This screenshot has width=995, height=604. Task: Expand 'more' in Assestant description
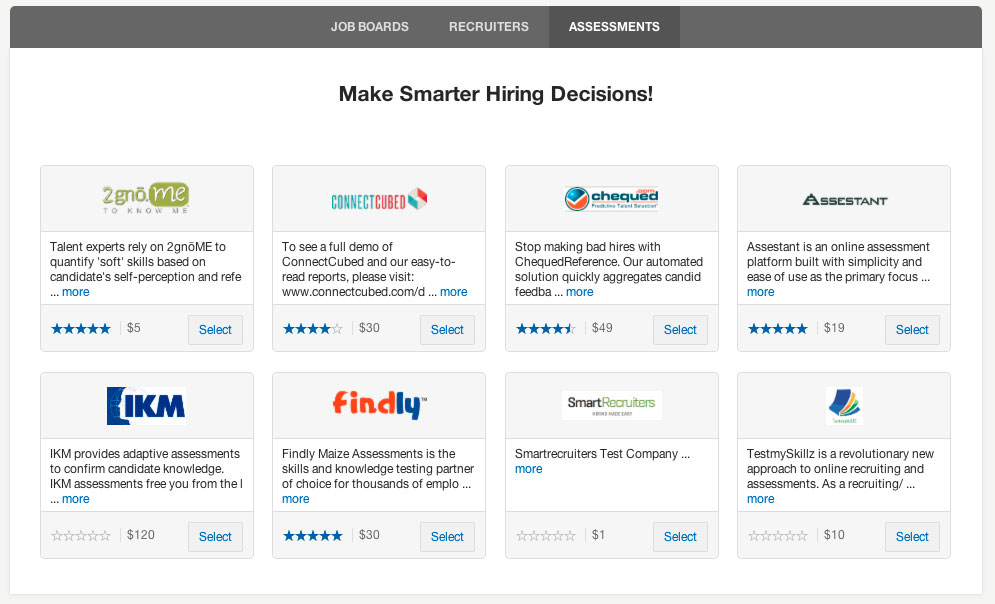coord(761,292)
